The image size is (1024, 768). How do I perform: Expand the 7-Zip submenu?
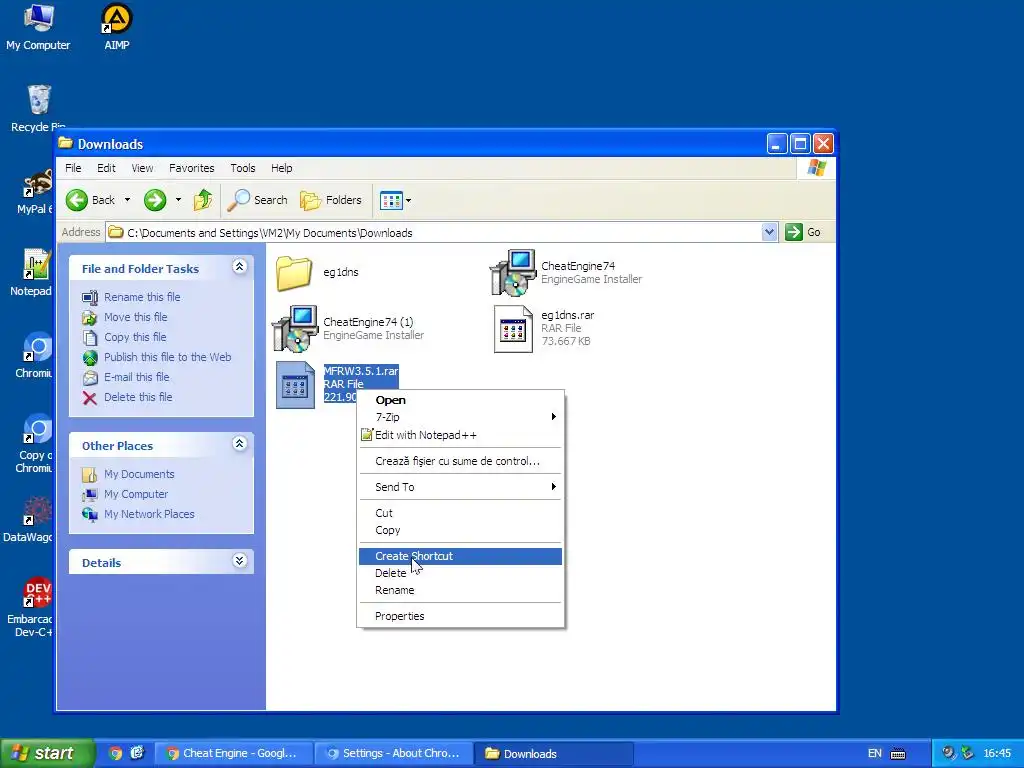460,417
